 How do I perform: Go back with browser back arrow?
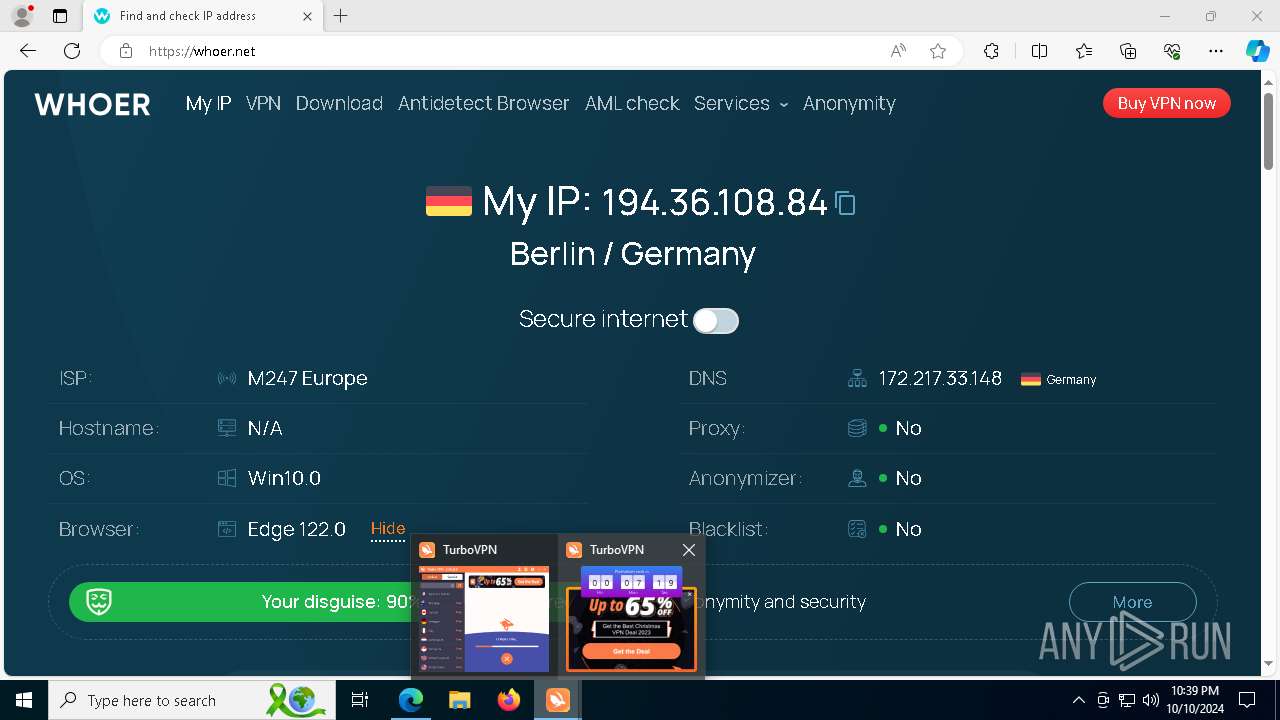(28, 51)
